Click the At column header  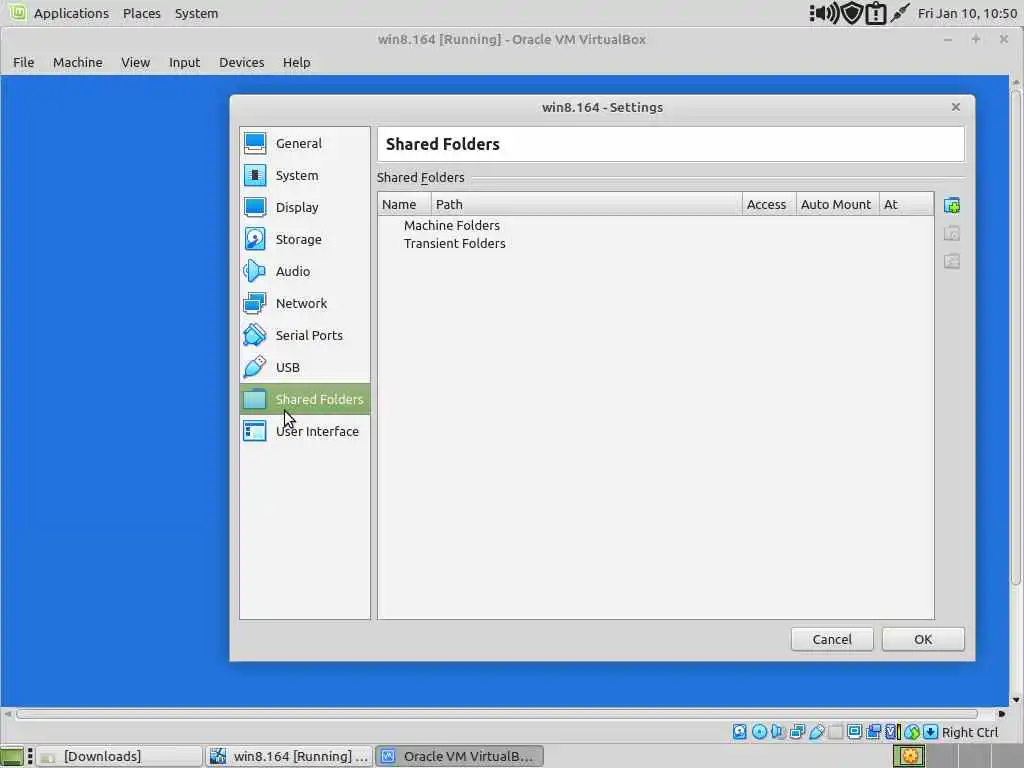(906, 204)
